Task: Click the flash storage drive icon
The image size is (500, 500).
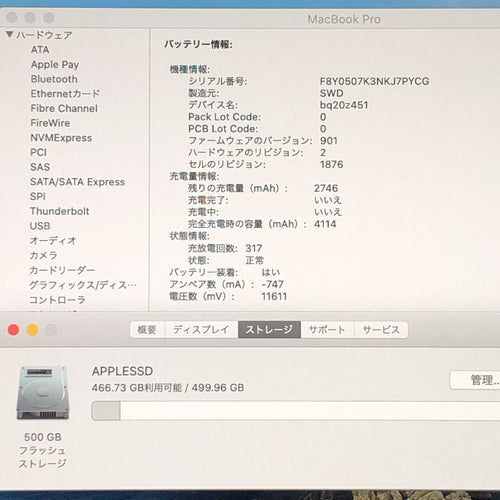Action: coord(43,393)
